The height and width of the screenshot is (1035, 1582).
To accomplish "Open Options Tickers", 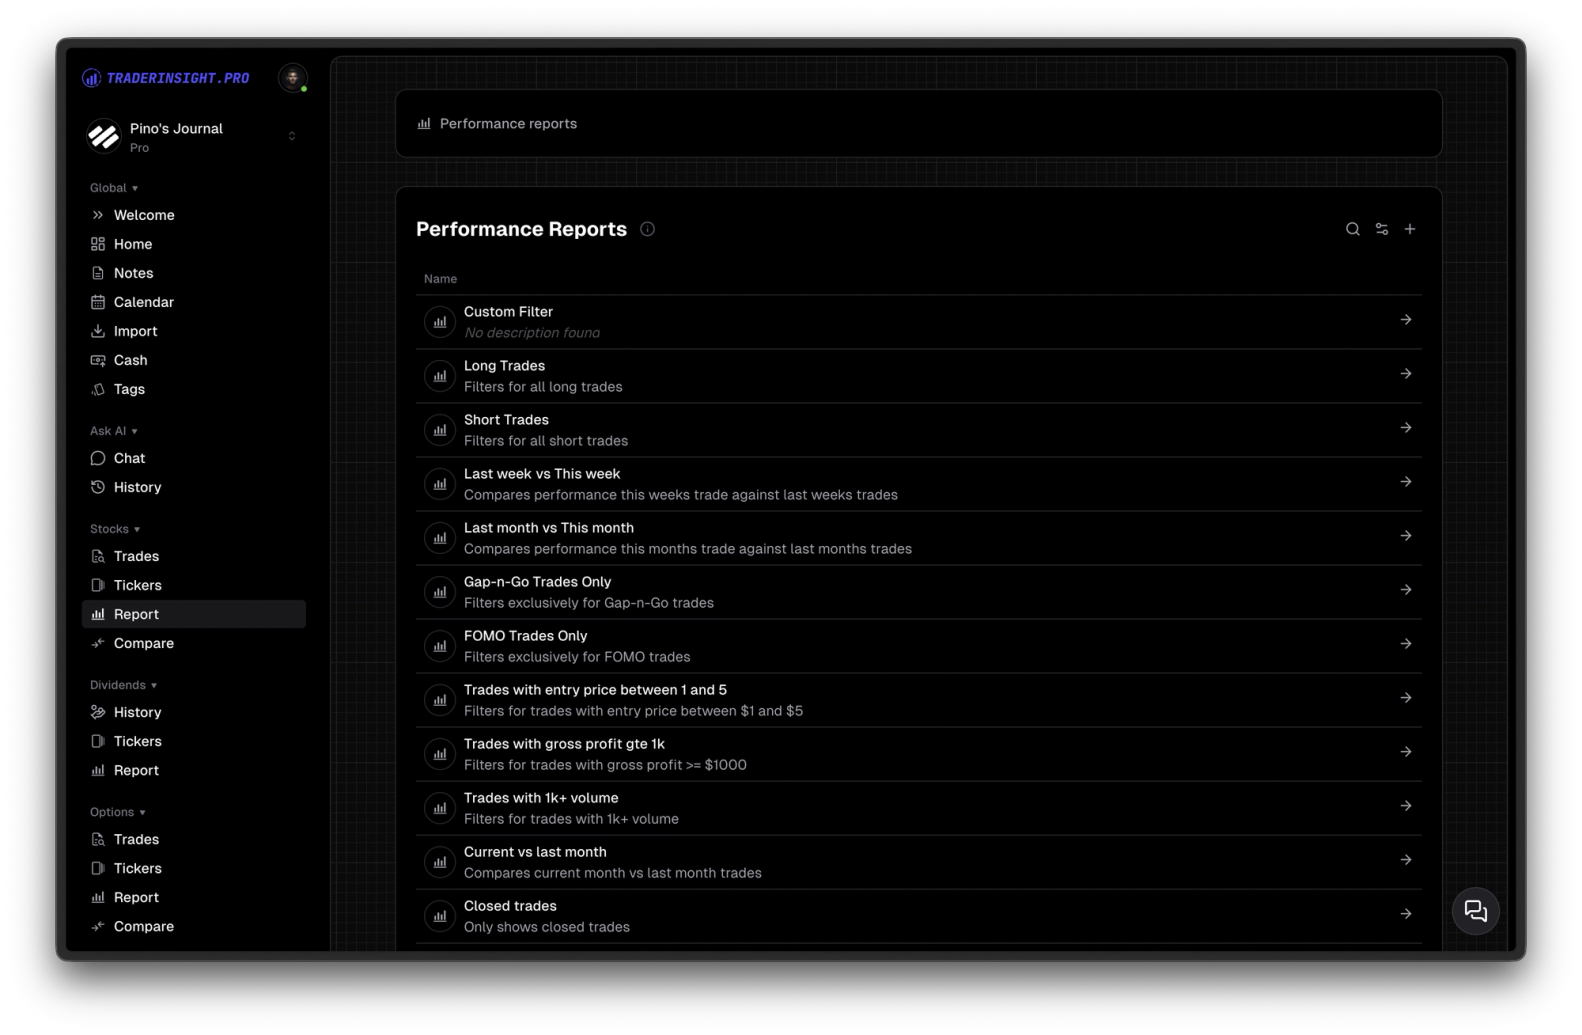I will [x=194, y=868].
